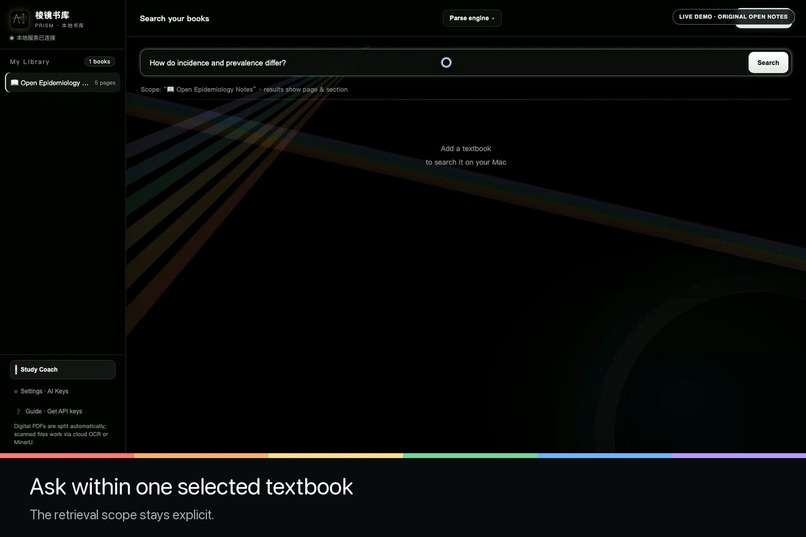
Task: Click book icon beside Open Epidemiology in library
Action: (14, 83)
